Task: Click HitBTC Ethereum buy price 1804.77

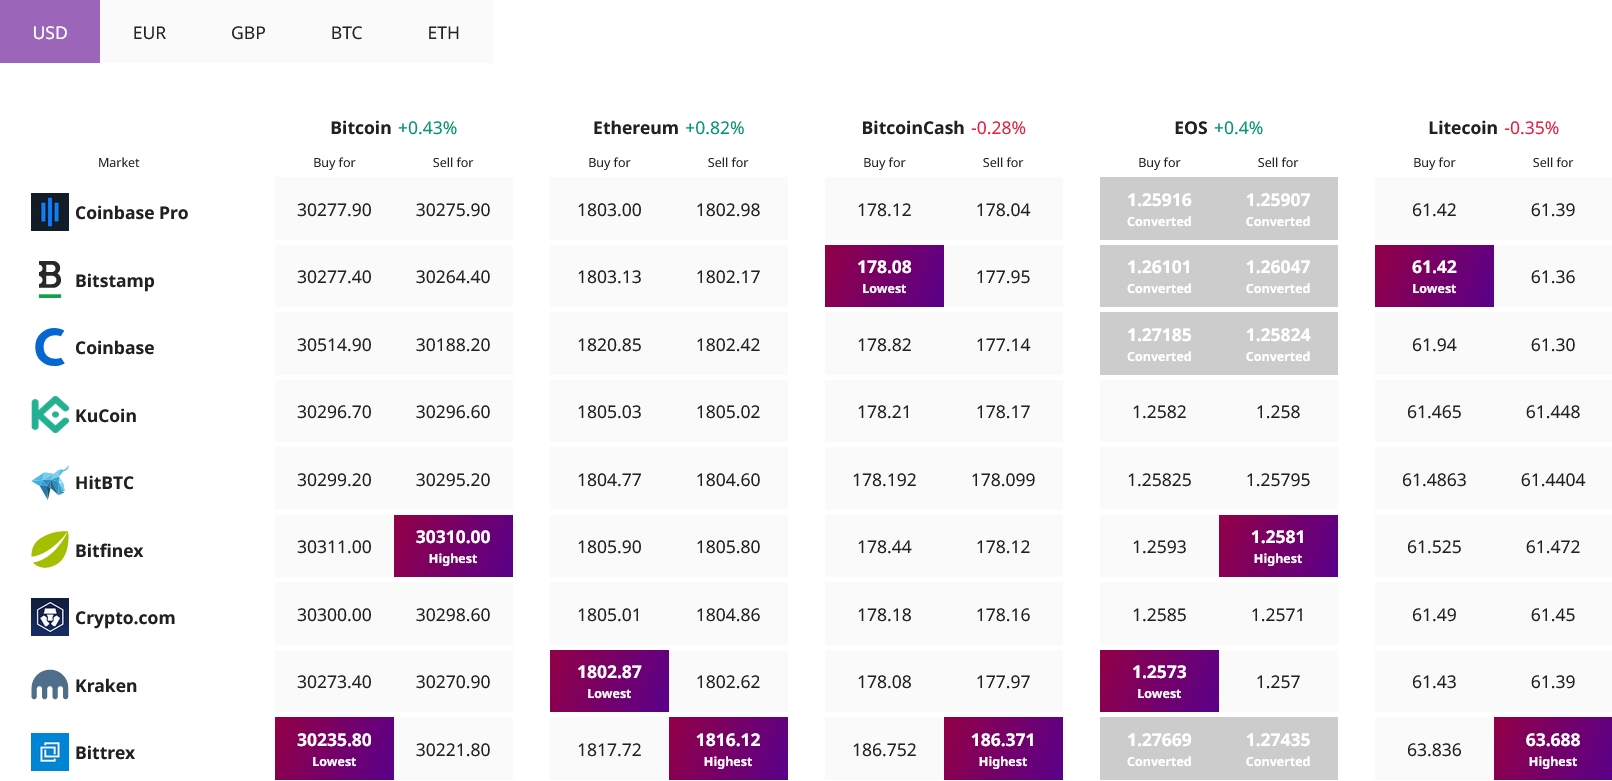Action: [609, 479]
